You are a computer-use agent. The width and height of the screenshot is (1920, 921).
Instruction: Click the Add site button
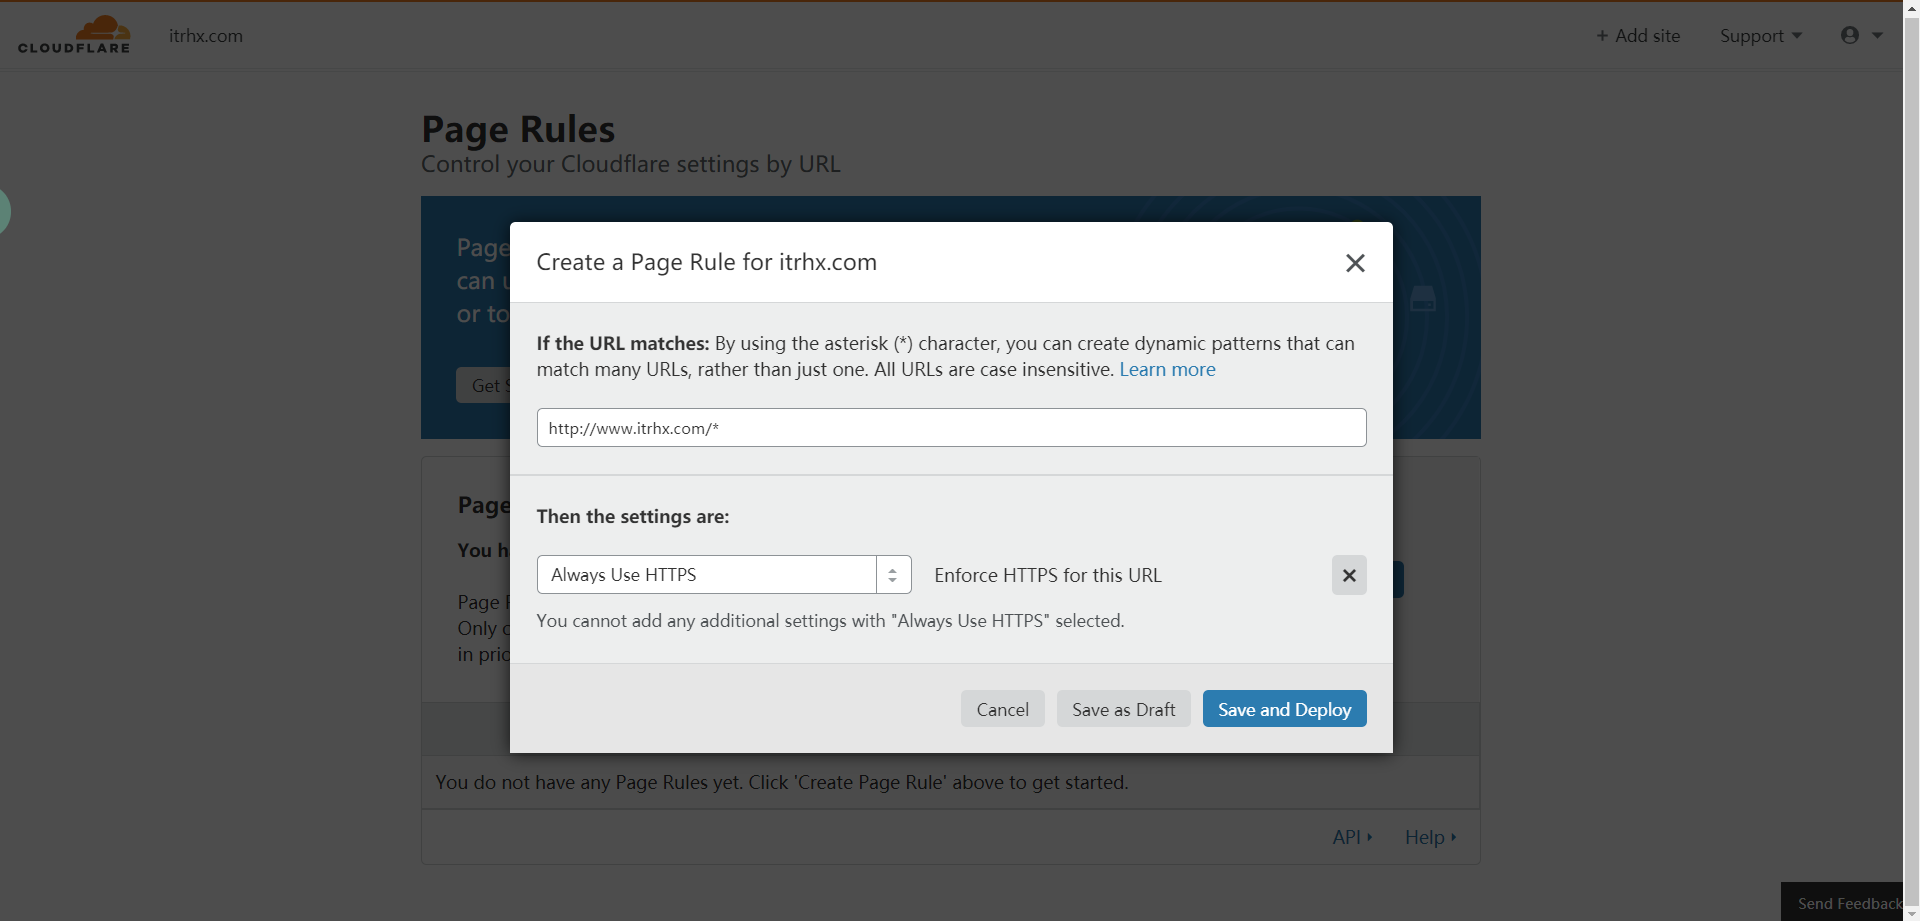click(x=1638, y=36)
